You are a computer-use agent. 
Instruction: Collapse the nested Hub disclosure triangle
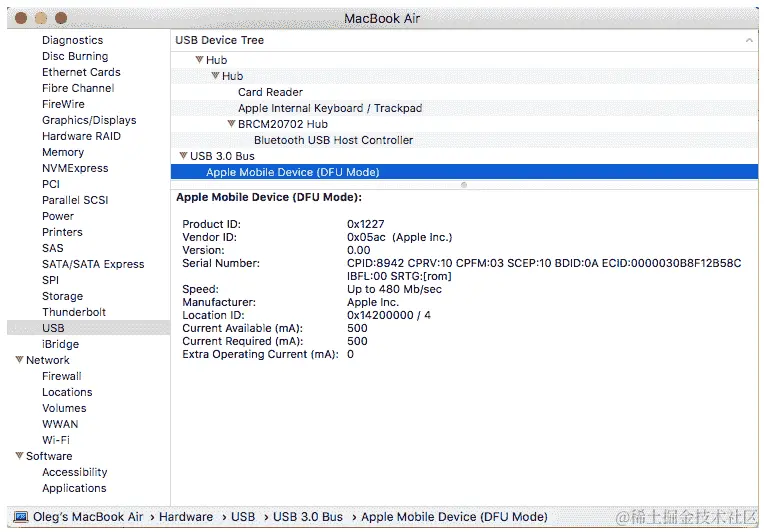[215, 76]
